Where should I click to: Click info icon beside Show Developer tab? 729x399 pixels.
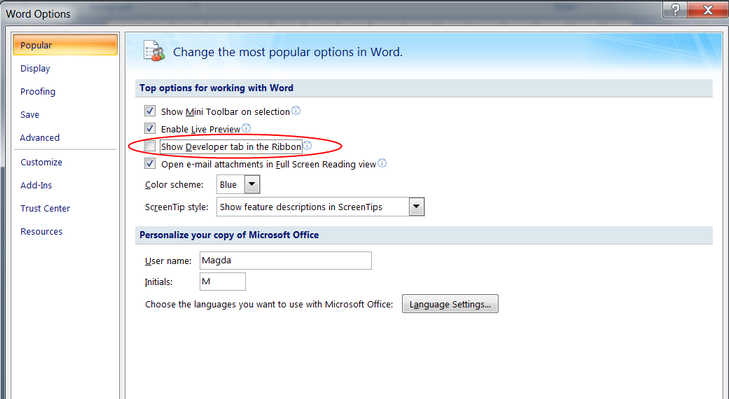coord(307,146)
